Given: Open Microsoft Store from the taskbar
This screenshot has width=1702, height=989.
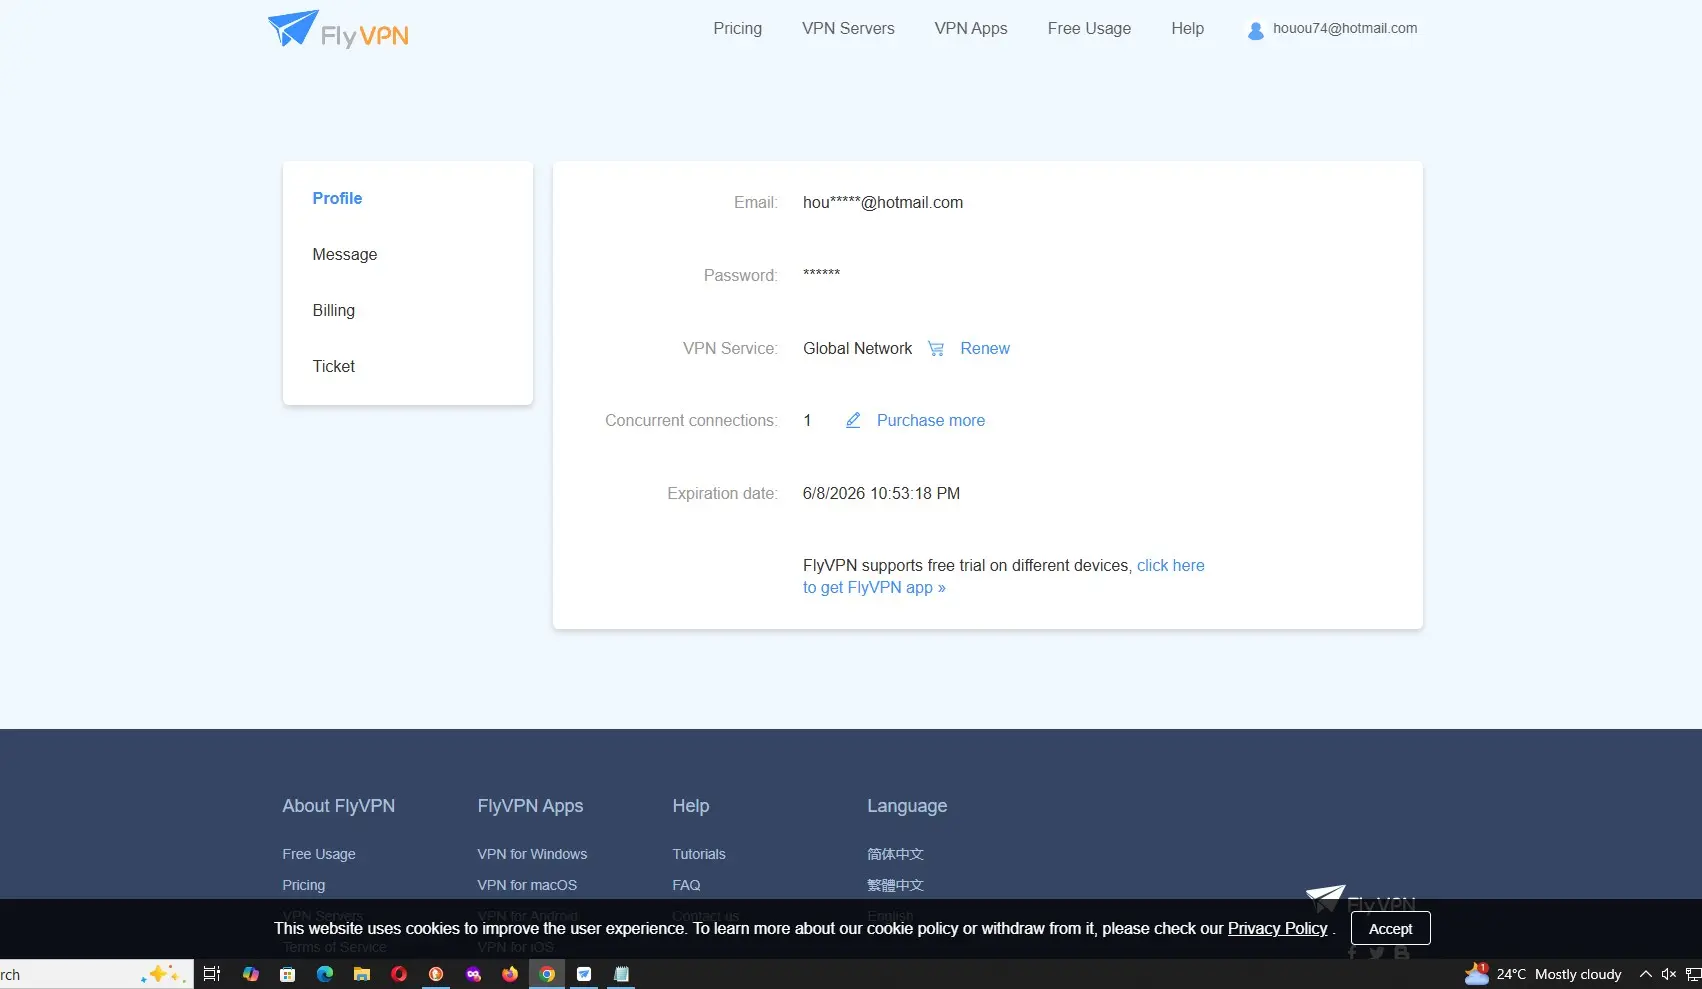Looking at the screenshot, I should point(287,974).
